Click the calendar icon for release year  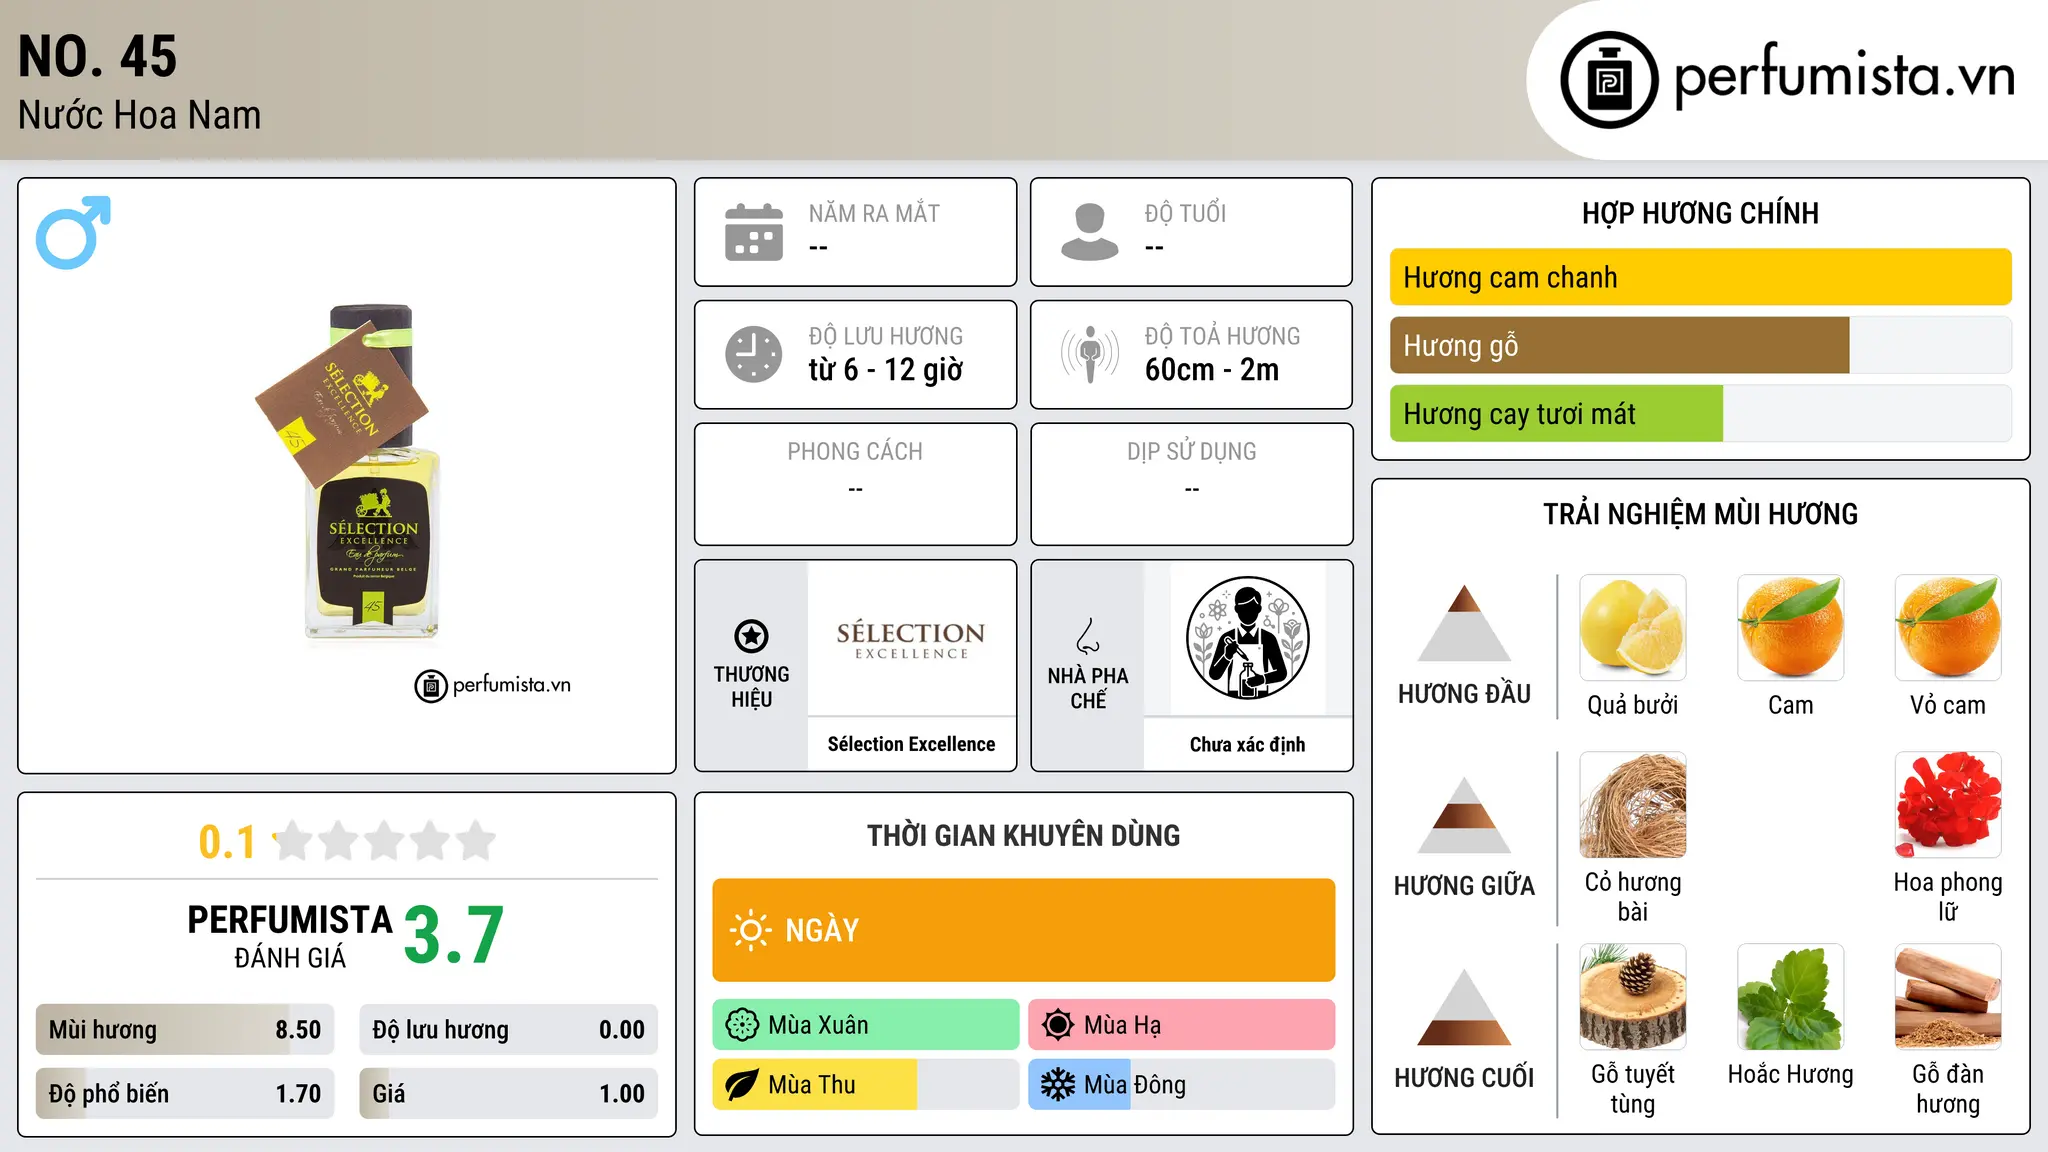coord(754,232)
